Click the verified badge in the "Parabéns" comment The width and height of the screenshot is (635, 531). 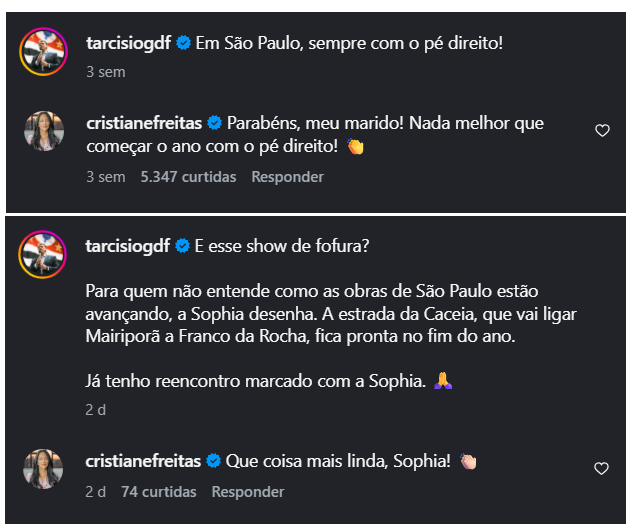pos(214,123)
